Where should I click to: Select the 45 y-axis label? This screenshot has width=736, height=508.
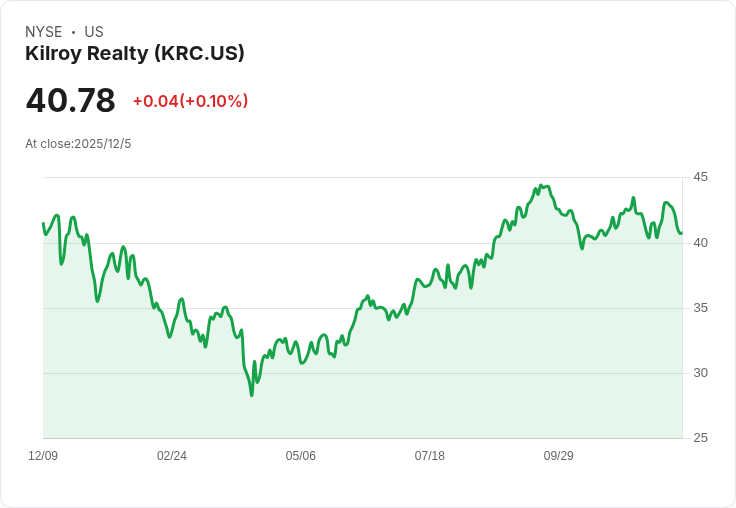pyautogui.click(x=701, y=177)
